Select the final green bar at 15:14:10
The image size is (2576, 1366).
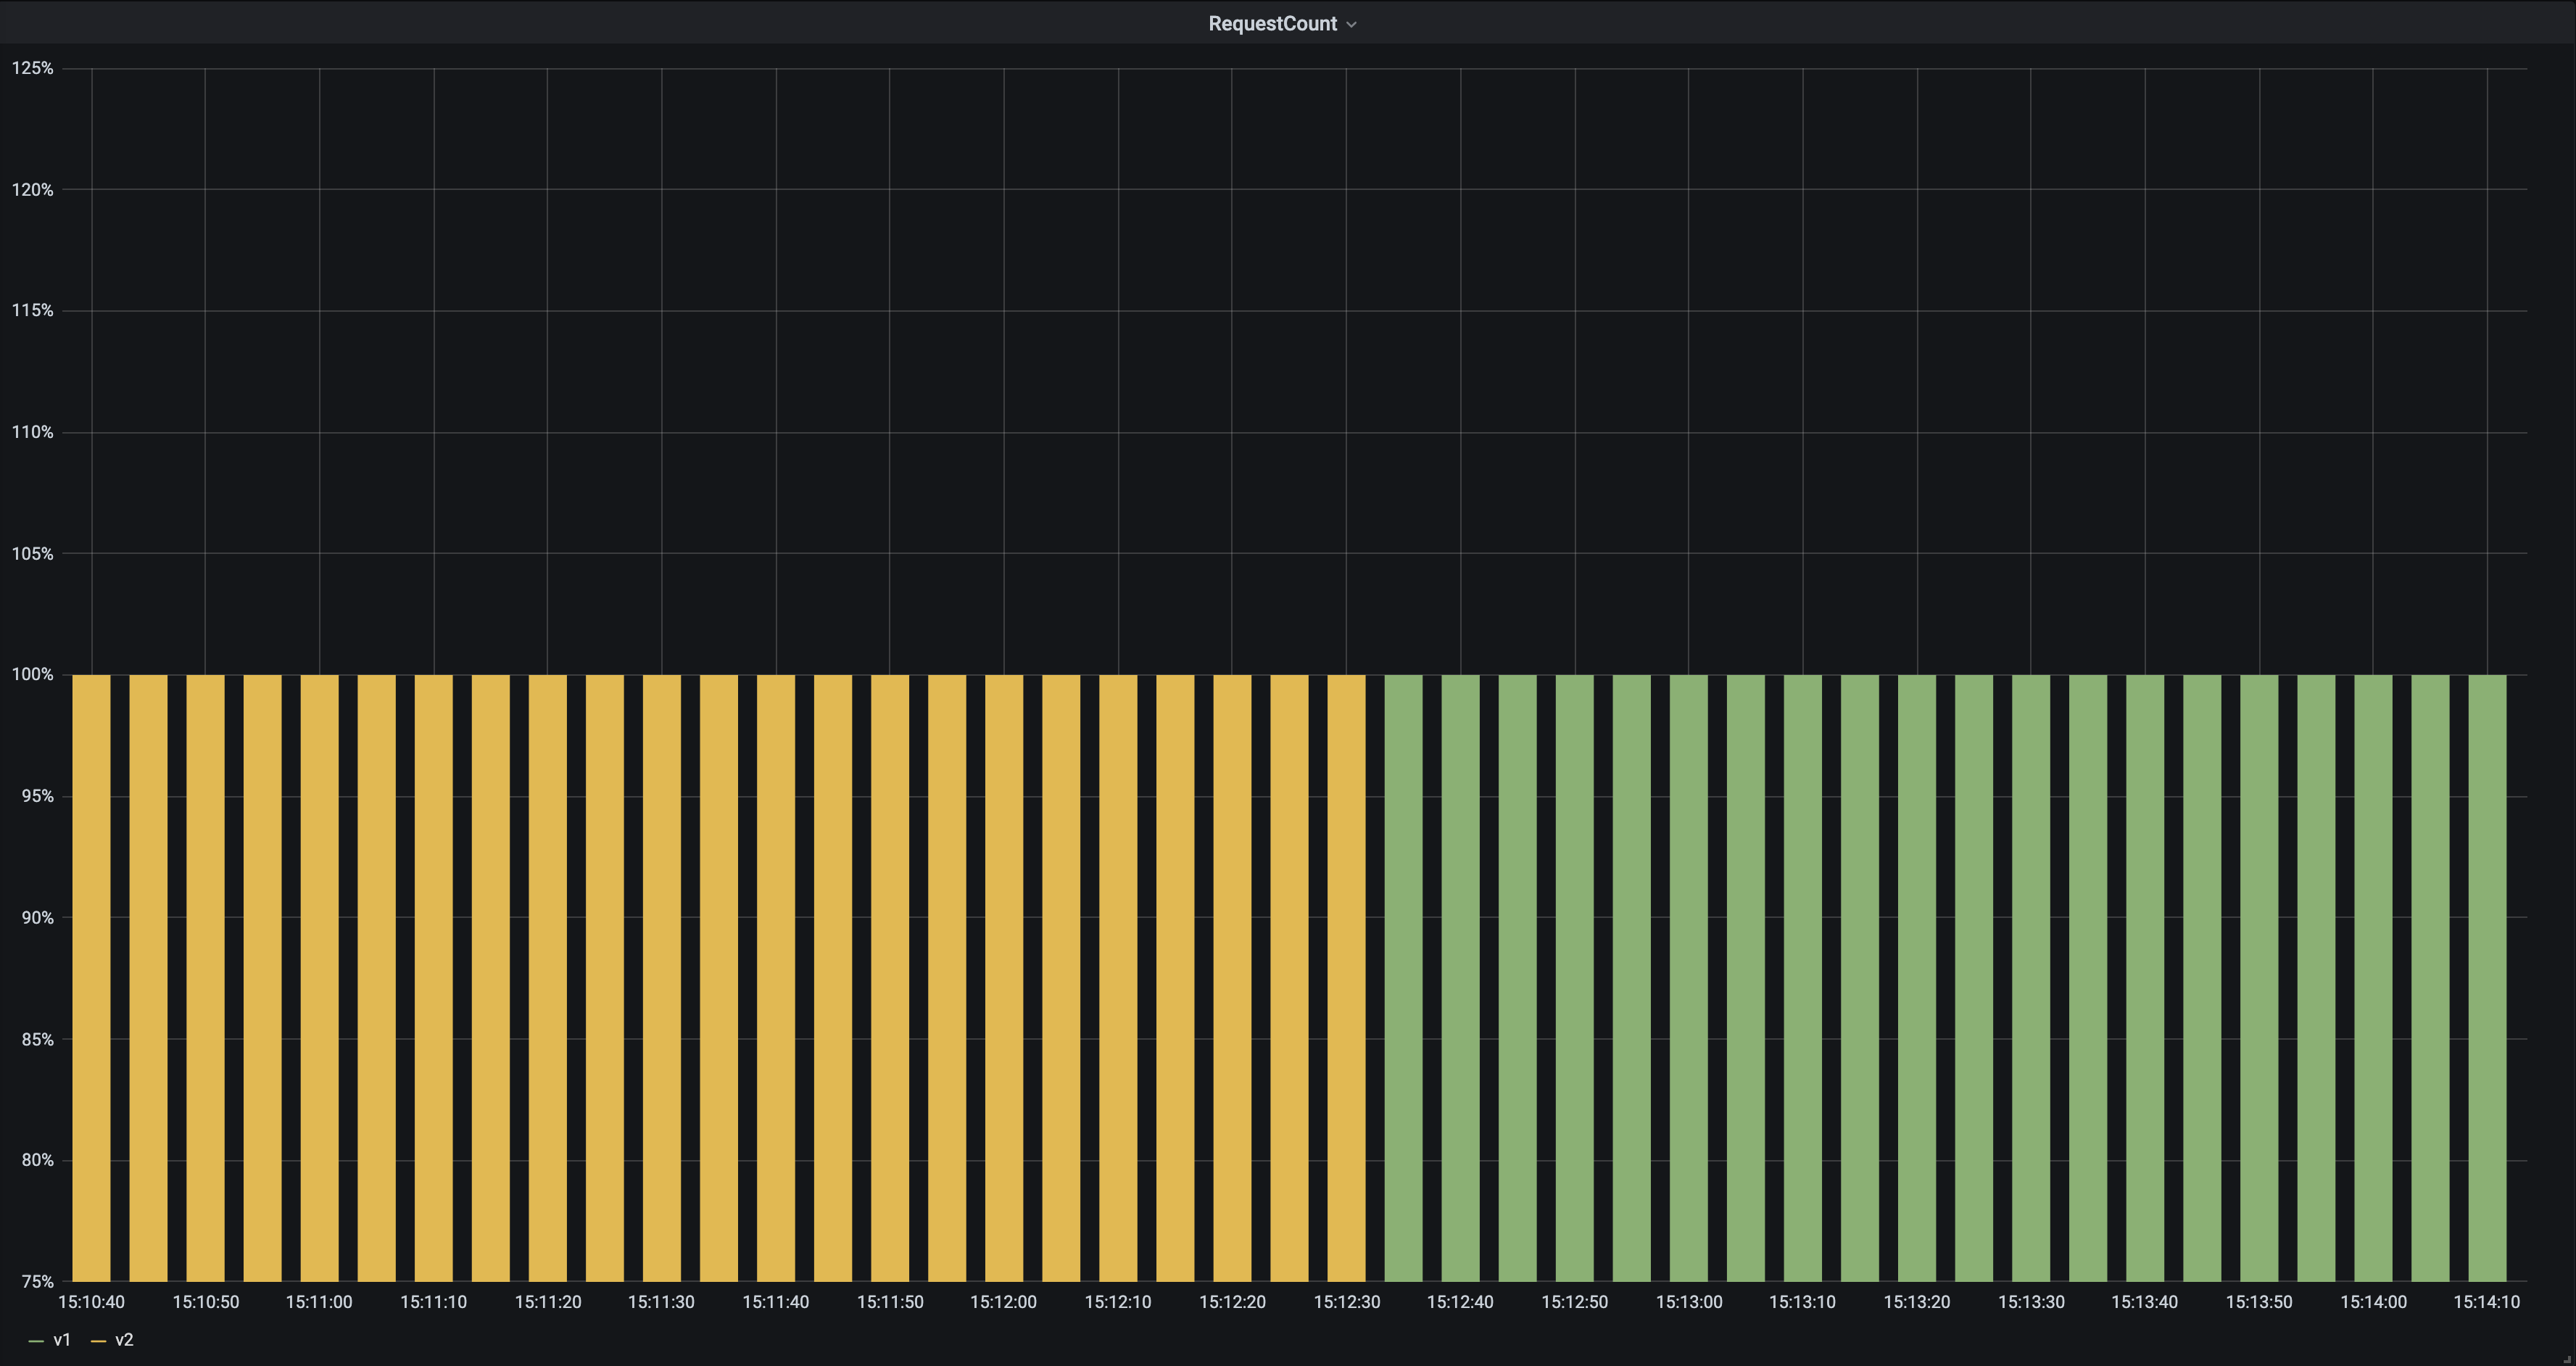point(2487,978)
